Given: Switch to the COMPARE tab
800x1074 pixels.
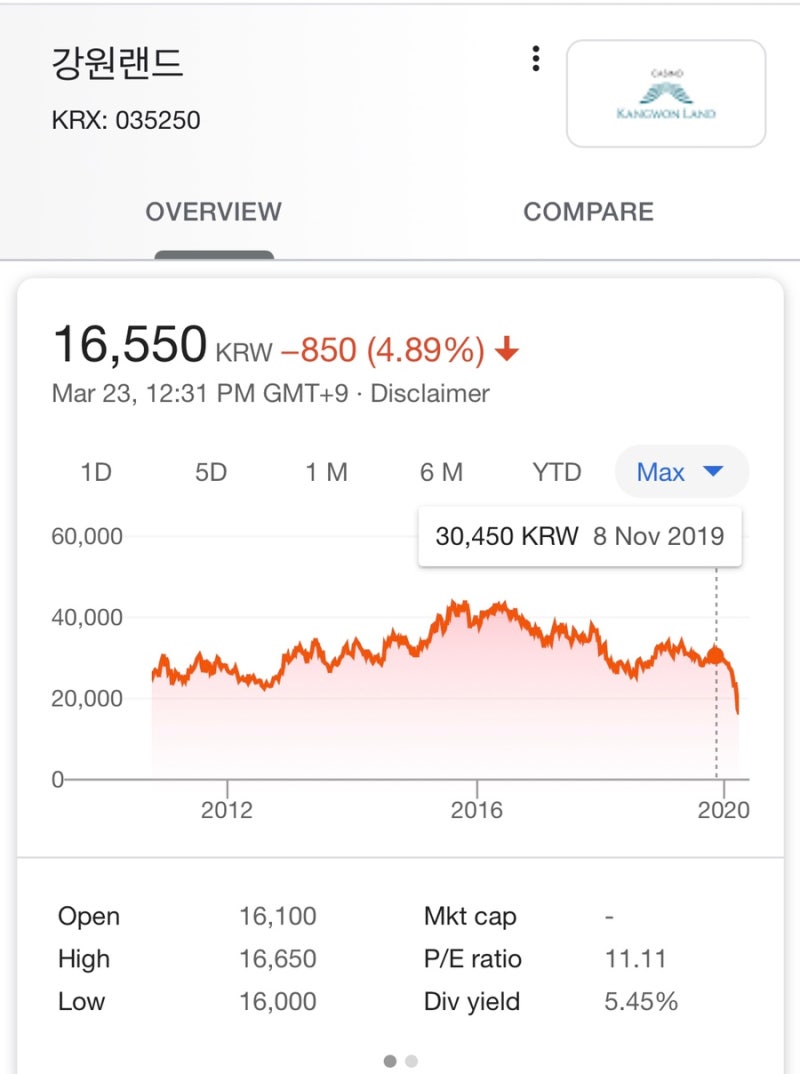Looking at the screenshot, I should click(x=588, y=212).
